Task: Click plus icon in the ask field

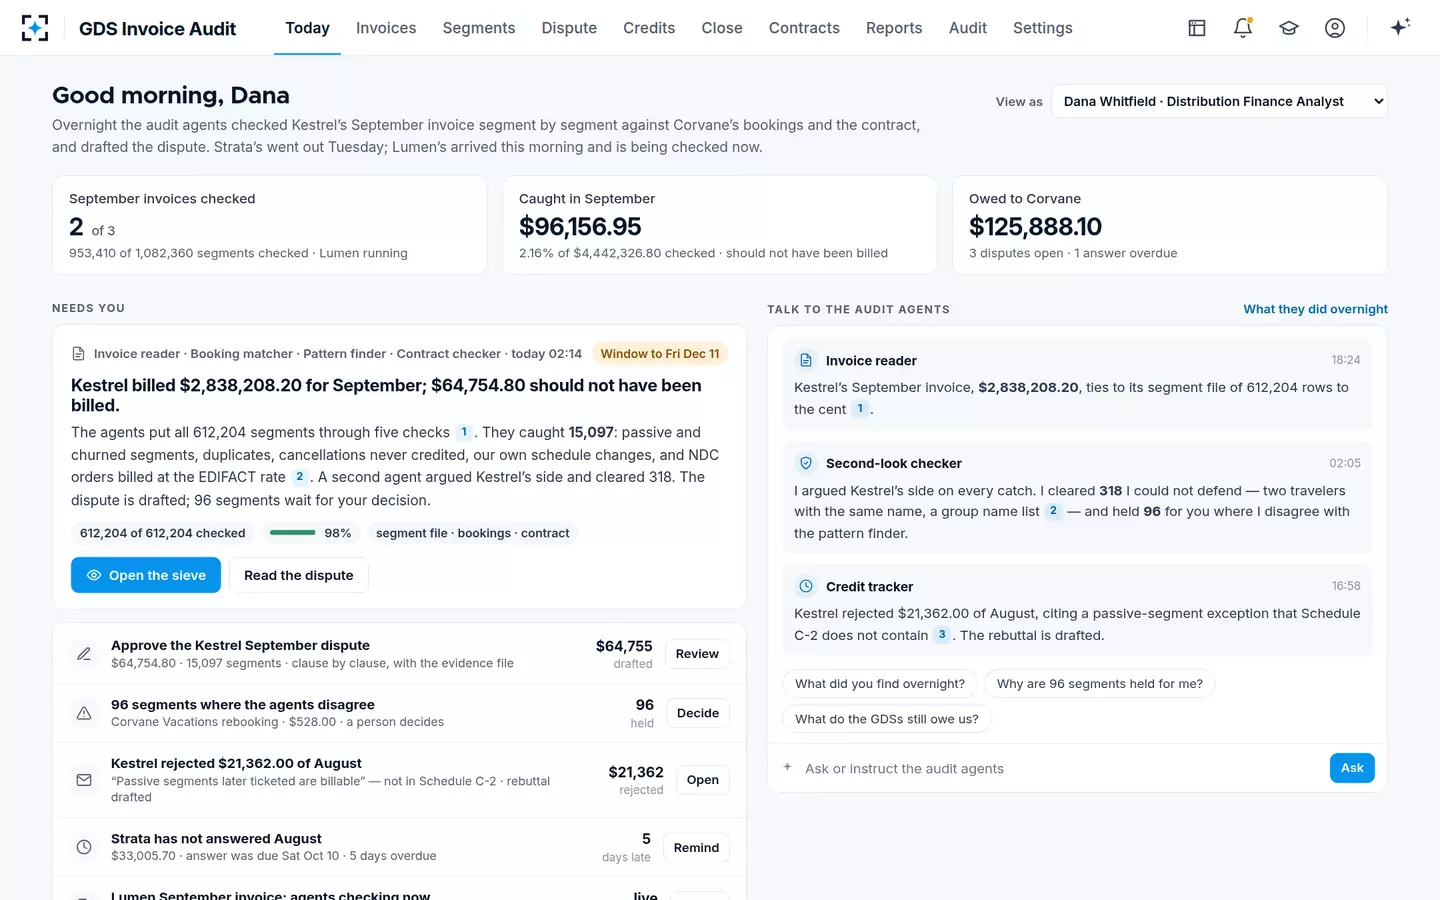Action: tap(787, 767)
